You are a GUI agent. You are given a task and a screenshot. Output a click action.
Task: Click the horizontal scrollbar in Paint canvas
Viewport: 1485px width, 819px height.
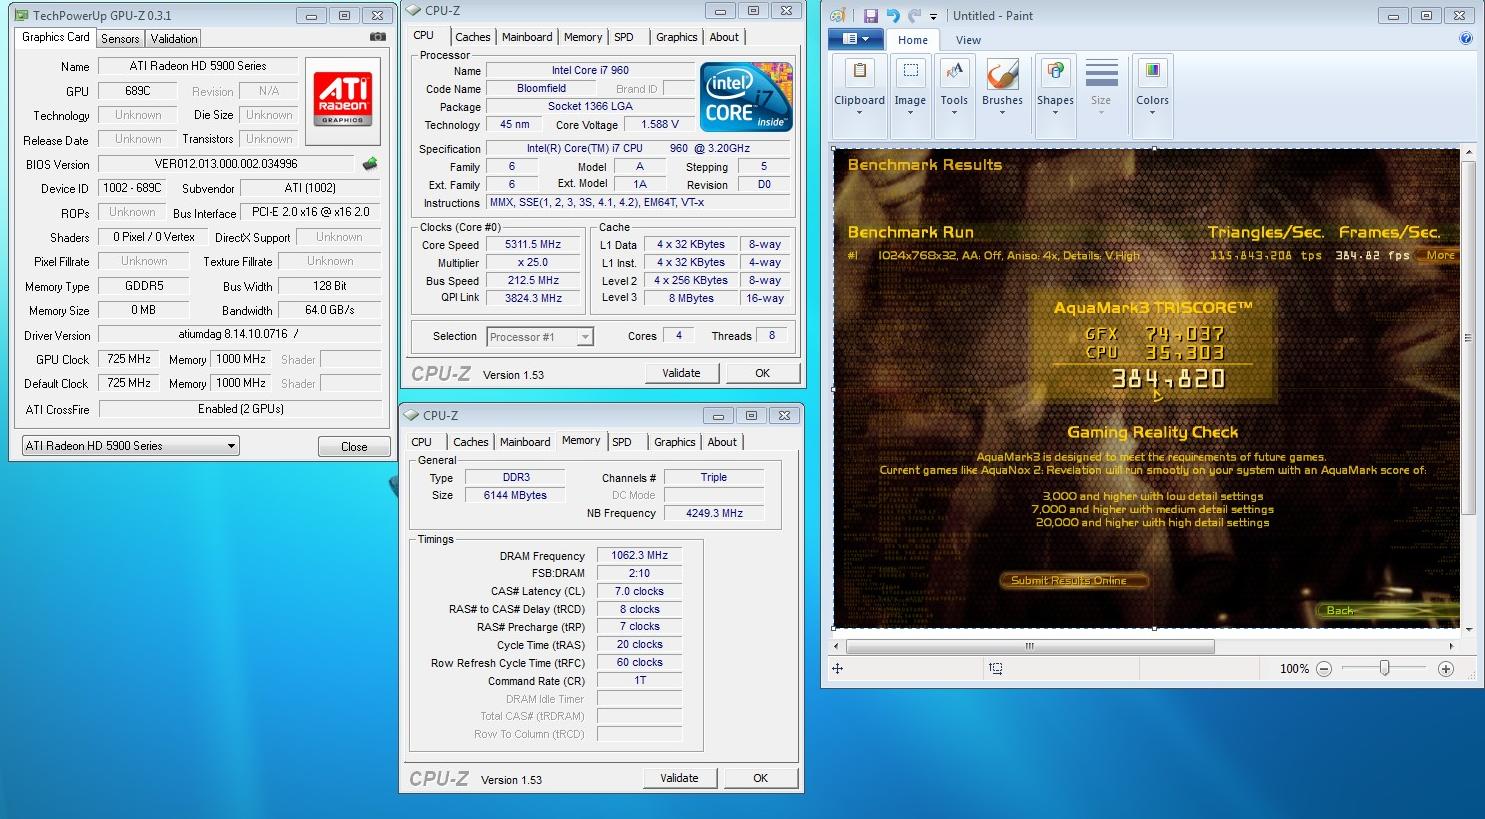pyautogui.click(x=1030, y=646)
